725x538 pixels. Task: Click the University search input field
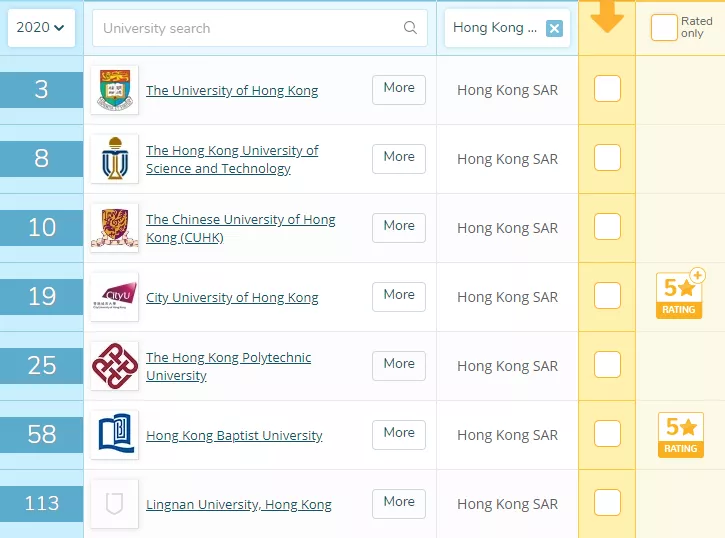tap(250, 28)
